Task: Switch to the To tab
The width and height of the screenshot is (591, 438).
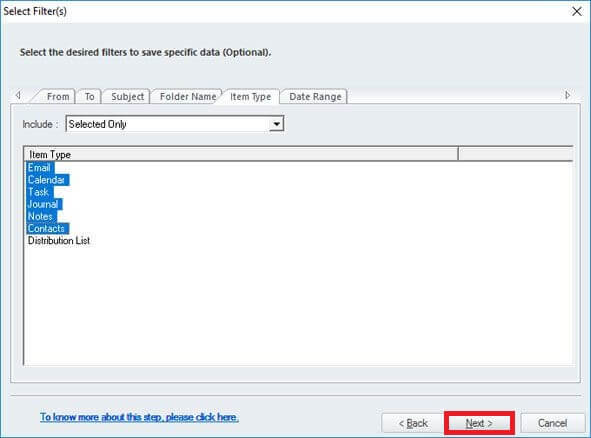Action: point(89,96)
